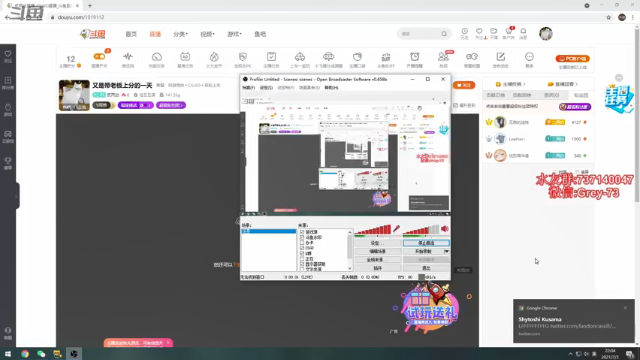Click the Douyu search input field
Viewport: 640px width, 360px height.
tap(420, 34)
